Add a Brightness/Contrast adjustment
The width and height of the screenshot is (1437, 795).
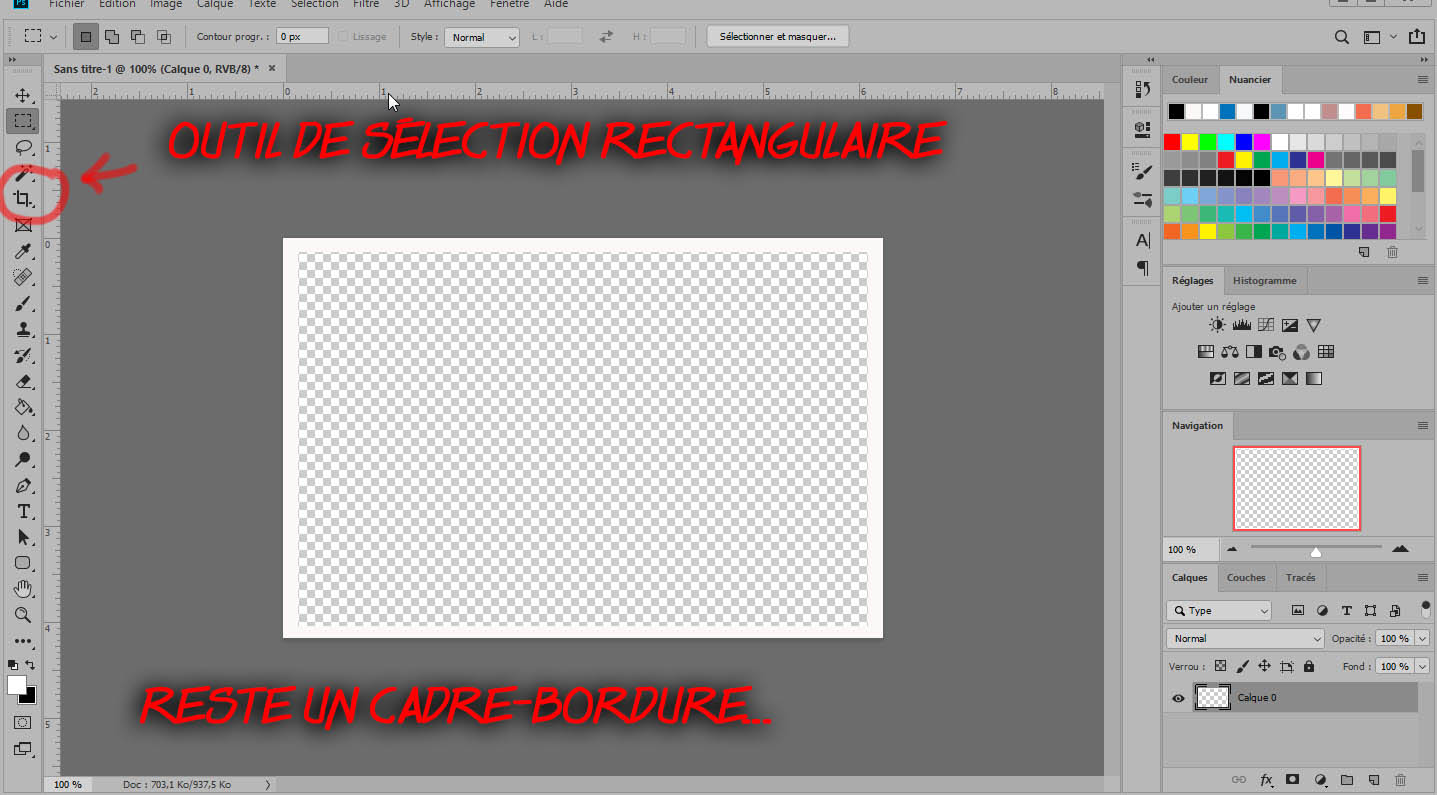[x=1217, y=325]
